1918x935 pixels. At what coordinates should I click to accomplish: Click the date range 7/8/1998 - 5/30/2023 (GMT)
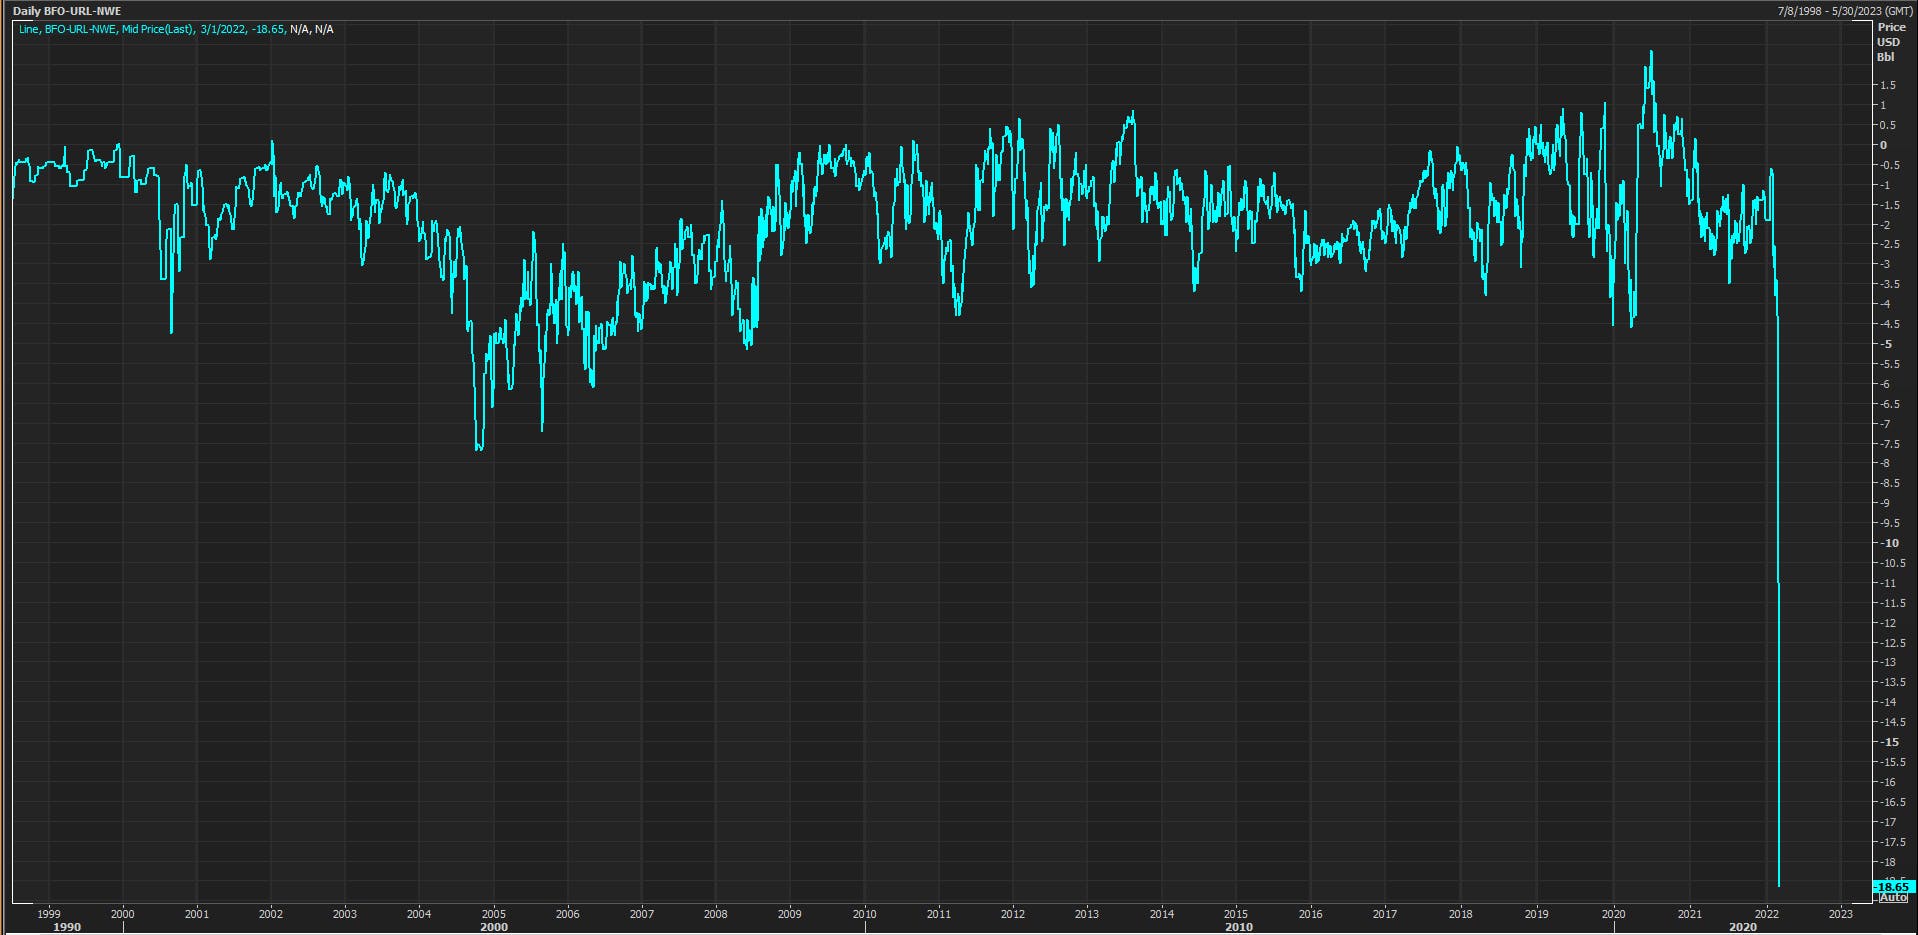click(x=1843, y=11)
